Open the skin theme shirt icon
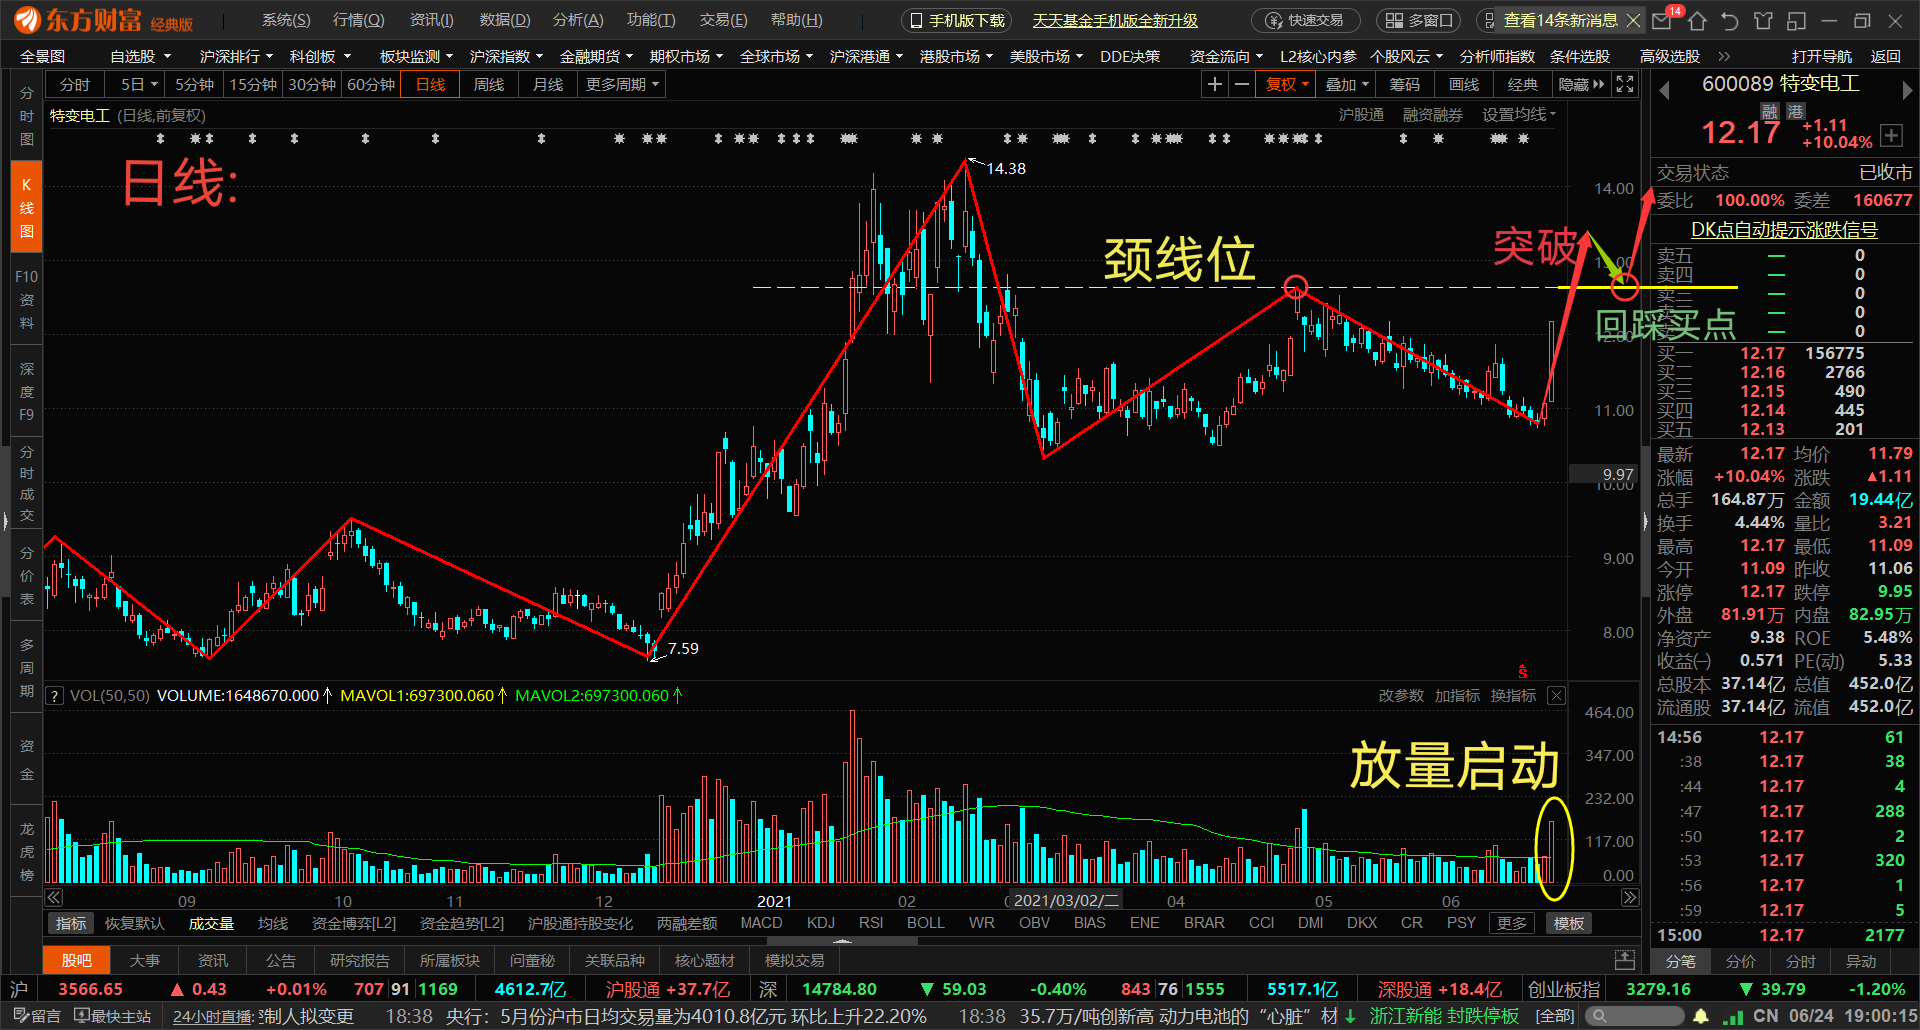Viewport: 1920px width, 1030px height. click(1763, 20)
